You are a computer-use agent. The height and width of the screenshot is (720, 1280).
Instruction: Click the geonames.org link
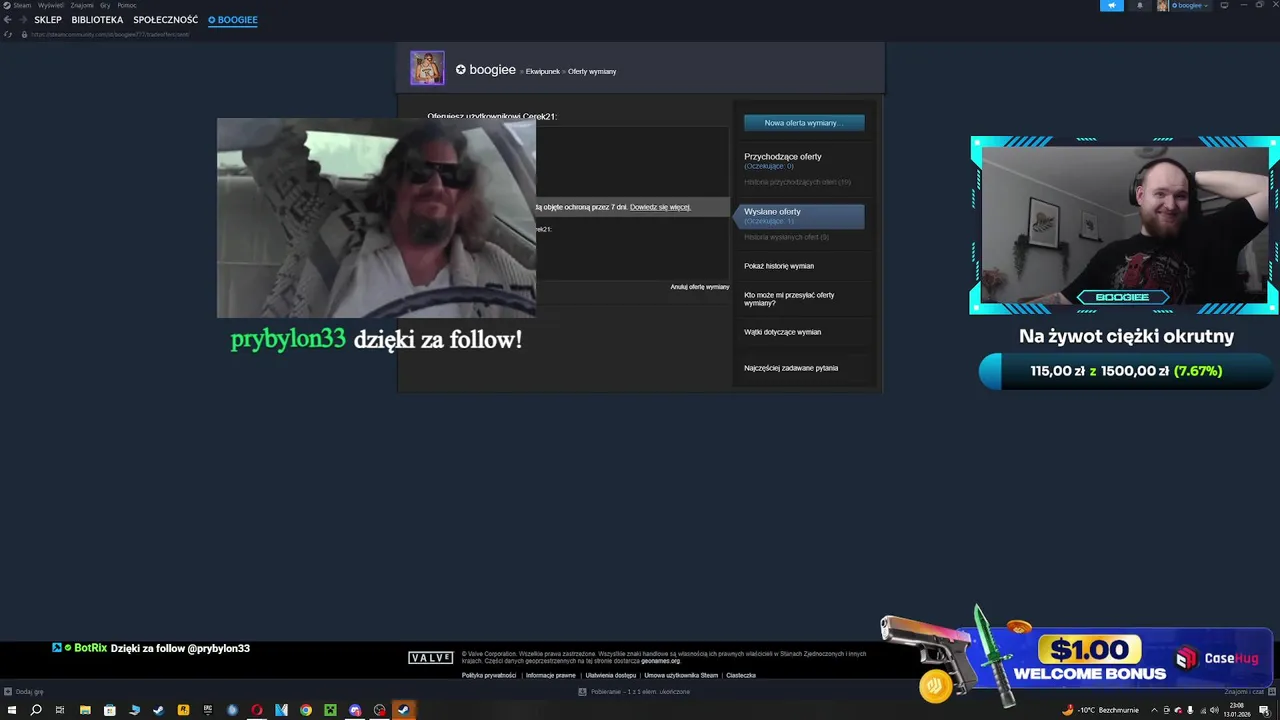tap(661, 661)
